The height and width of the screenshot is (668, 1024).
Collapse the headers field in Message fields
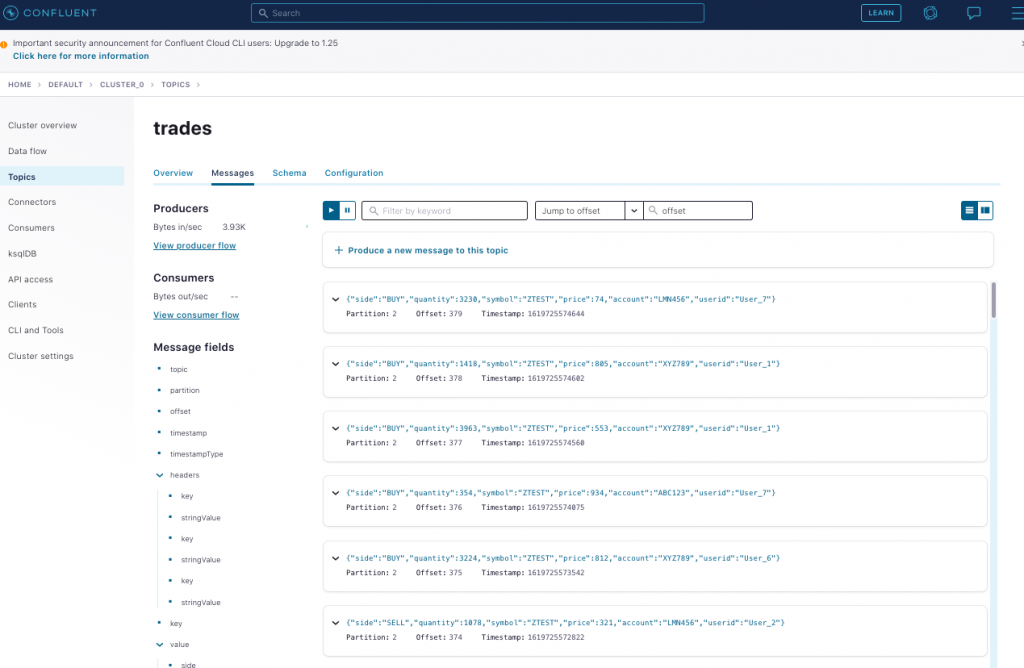tap(159, 474)
